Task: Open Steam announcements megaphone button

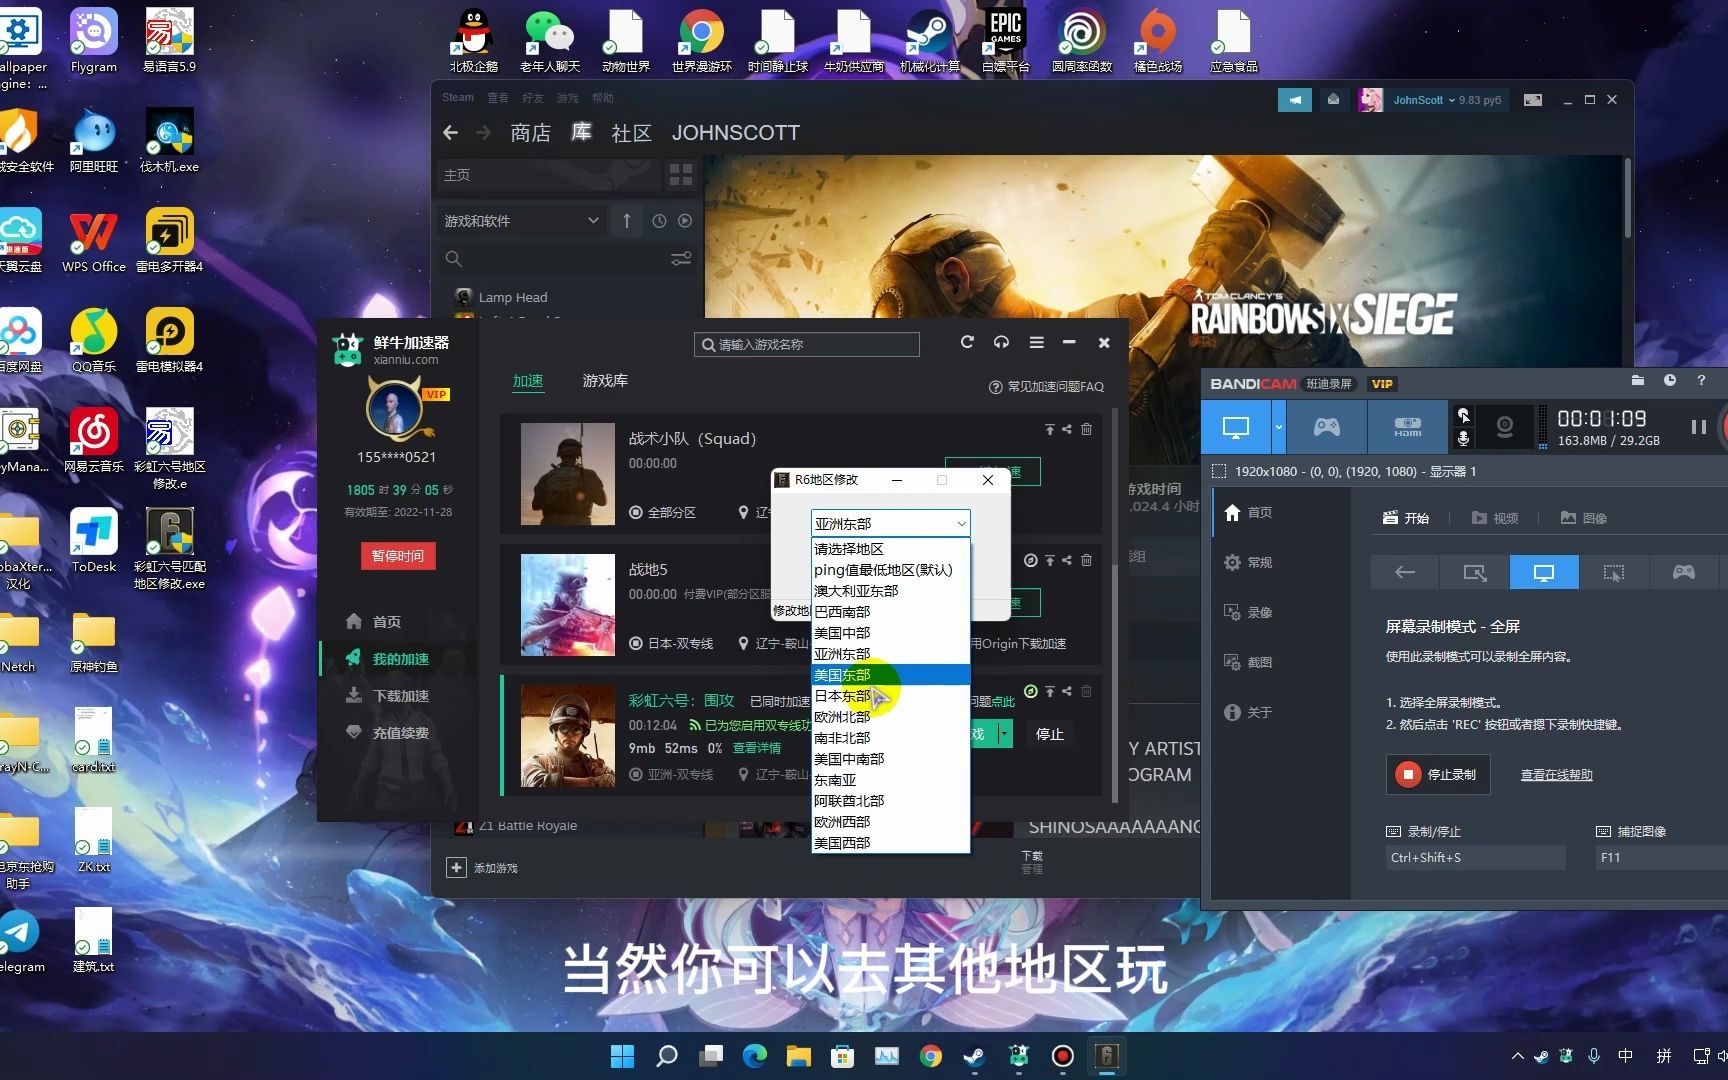Action: pyautogui.click(x=1295, y=100)
